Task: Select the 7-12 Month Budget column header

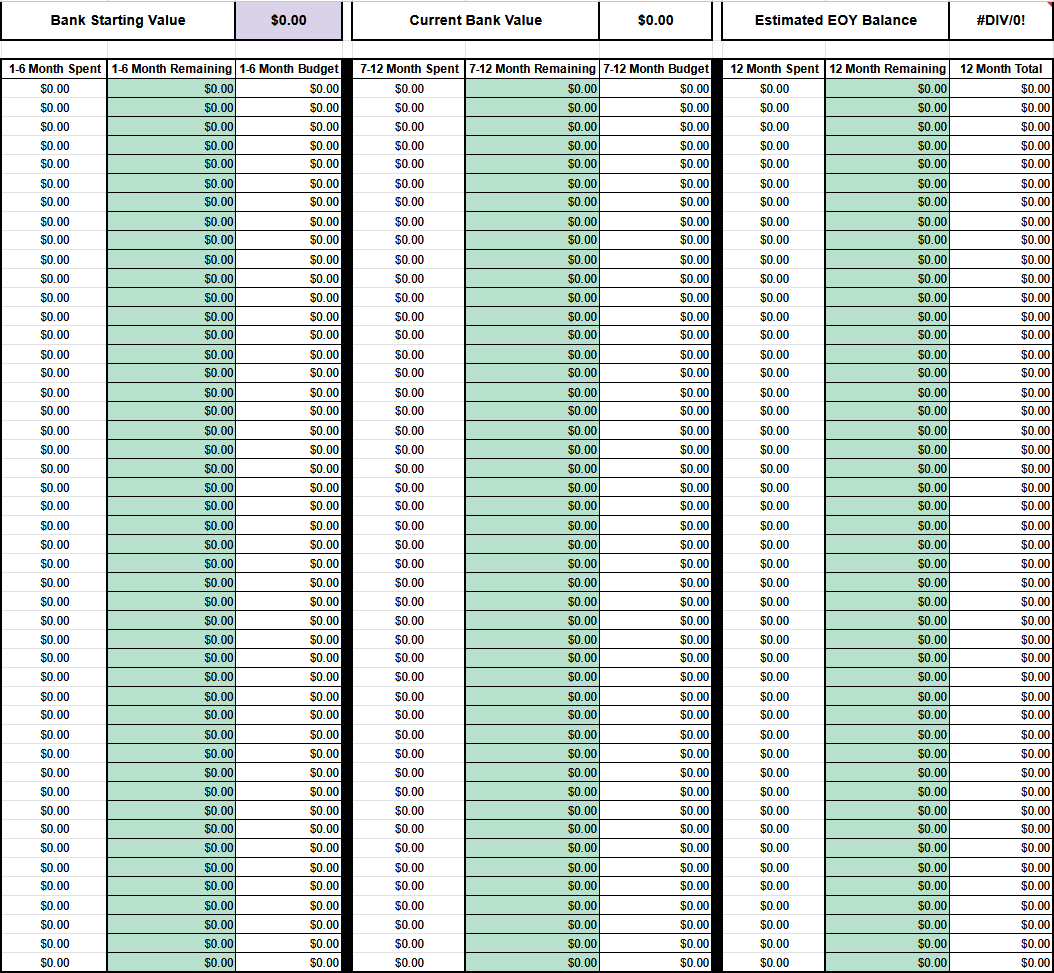Action: click(655, 69)
